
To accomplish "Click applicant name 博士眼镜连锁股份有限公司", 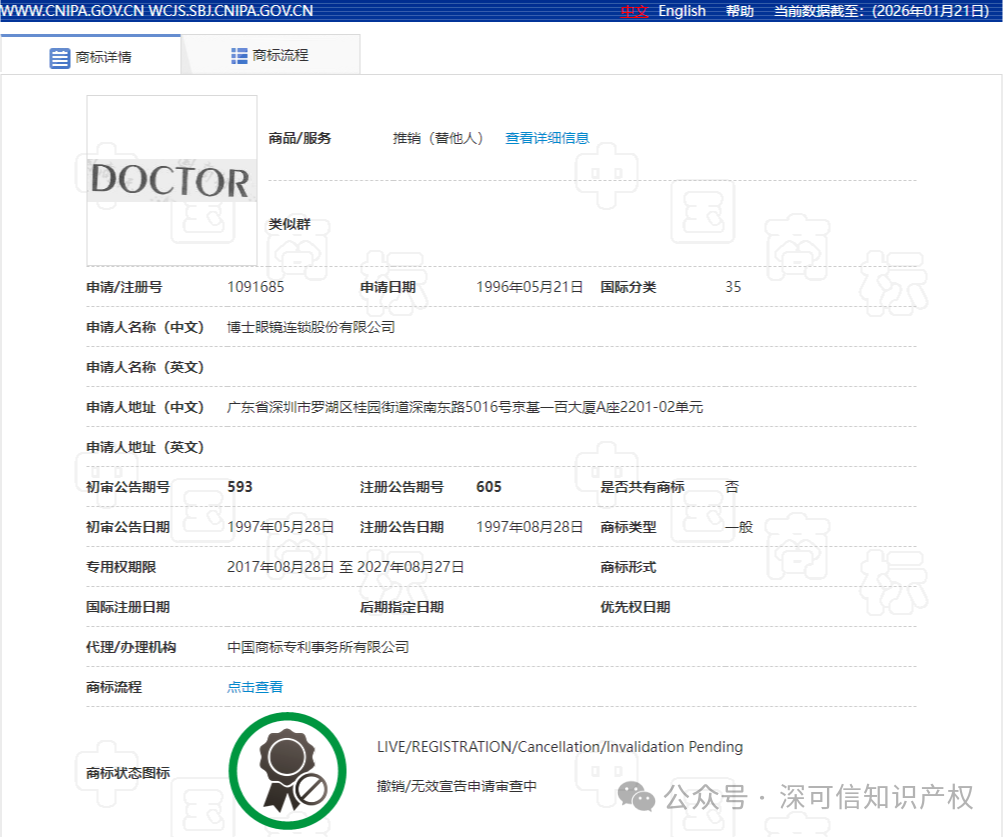I will coord(311,327).
